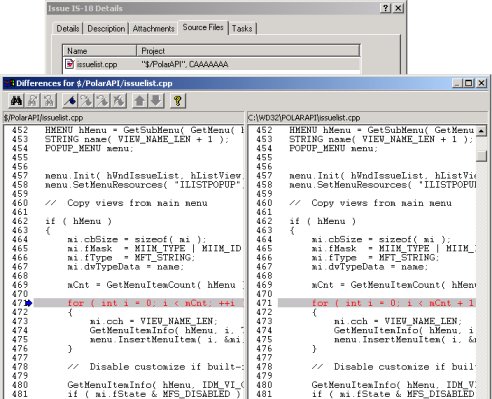
Task: Switch to the Tasks tab
Action: pyautogui.click(x=242, y=29)
